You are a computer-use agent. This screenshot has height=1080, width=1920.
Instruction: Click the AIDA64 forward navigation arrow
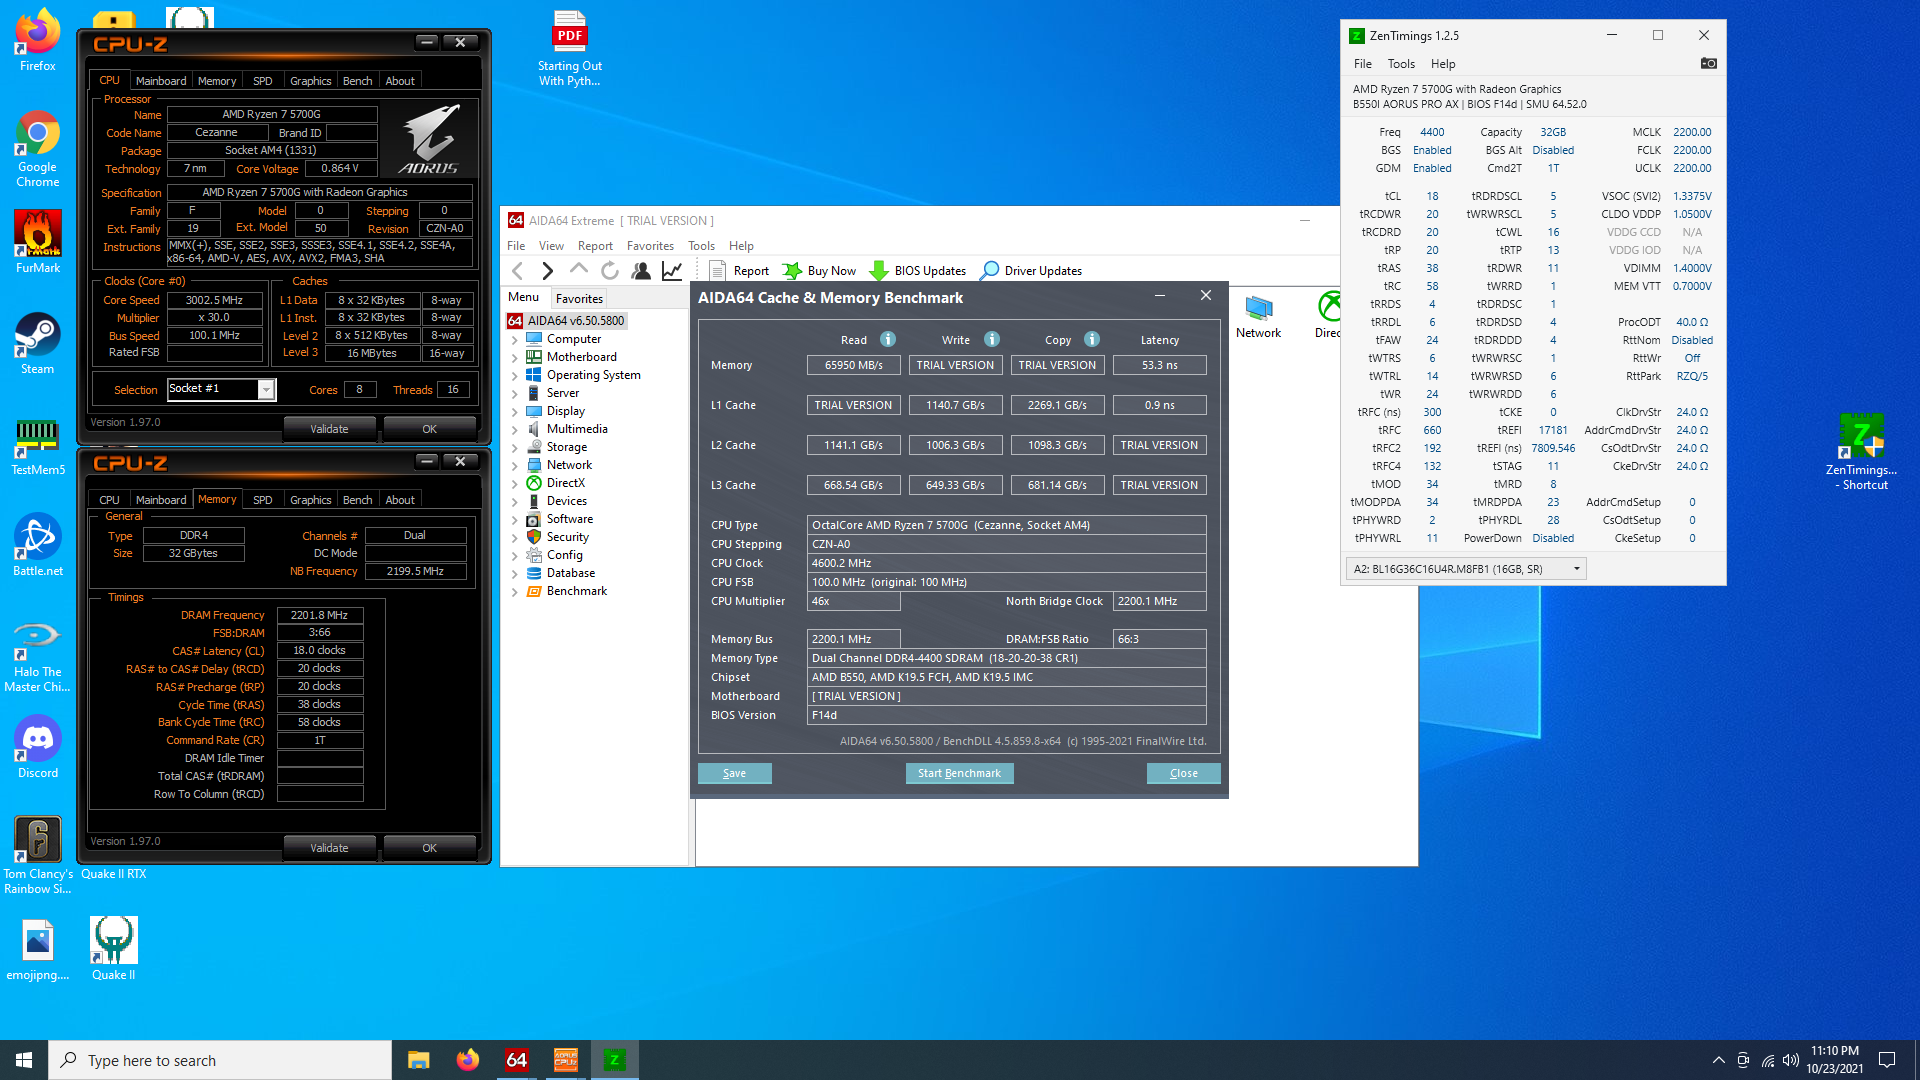point(547,270)
